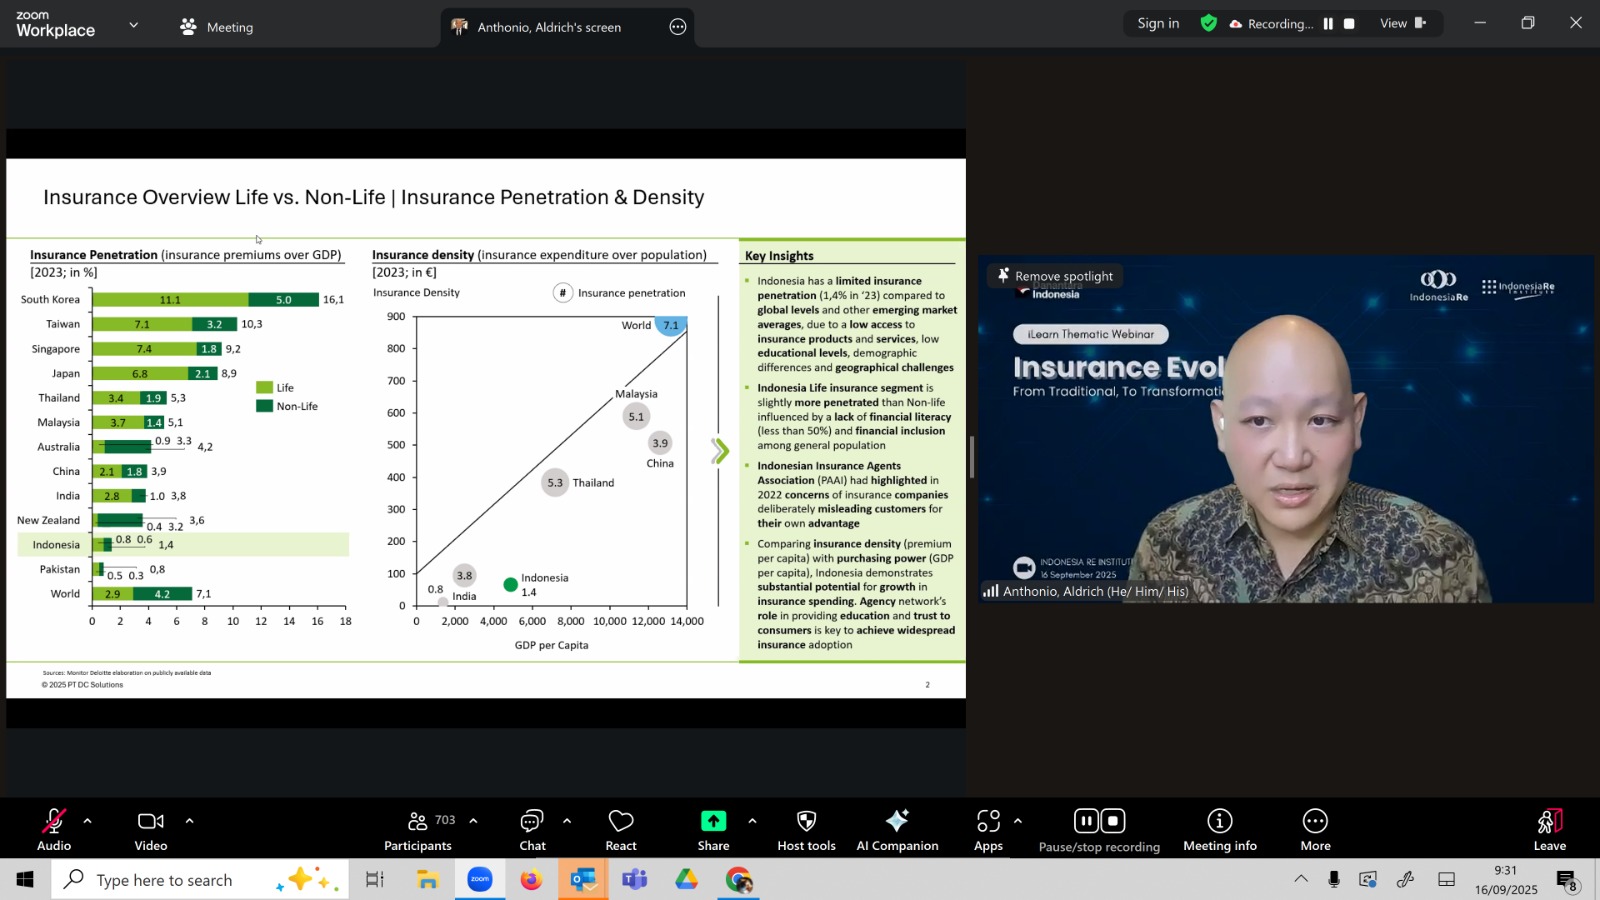Switch to the Meeting tab
The image size is (1600, 900).
217,27
